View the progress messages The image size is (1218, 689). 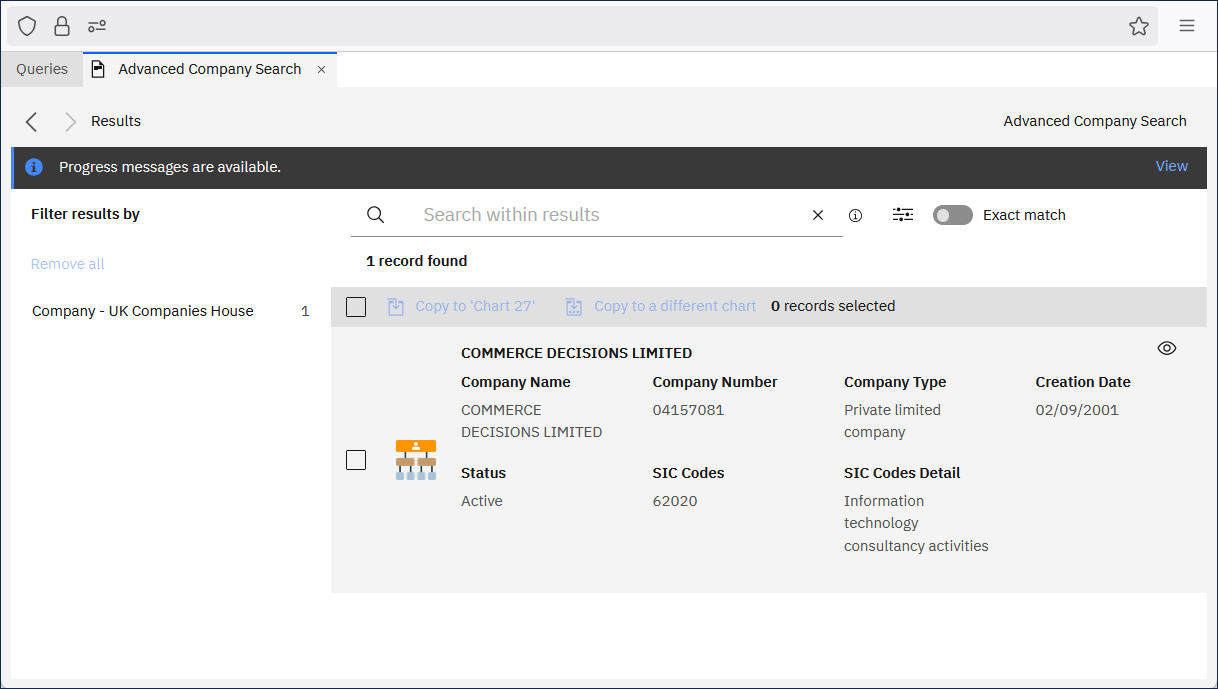click(x=1172, y=166)
